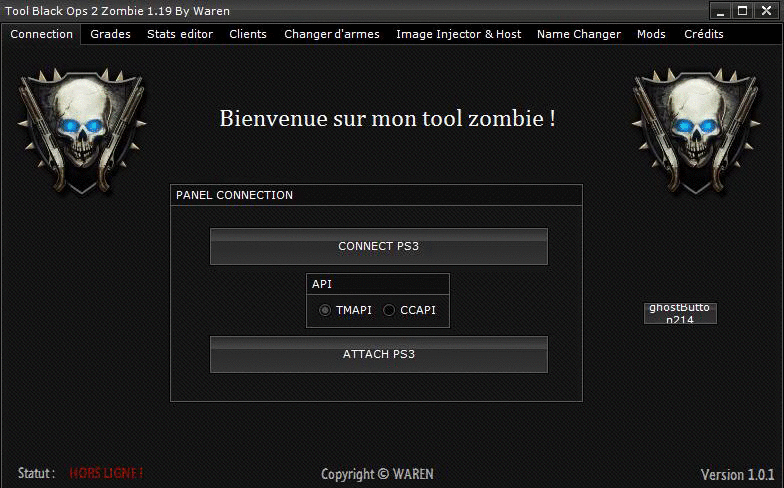Click the HORS LIGNE status text
Screen dimensions: 784x488
pyautogui.click(x=106, y=473)
